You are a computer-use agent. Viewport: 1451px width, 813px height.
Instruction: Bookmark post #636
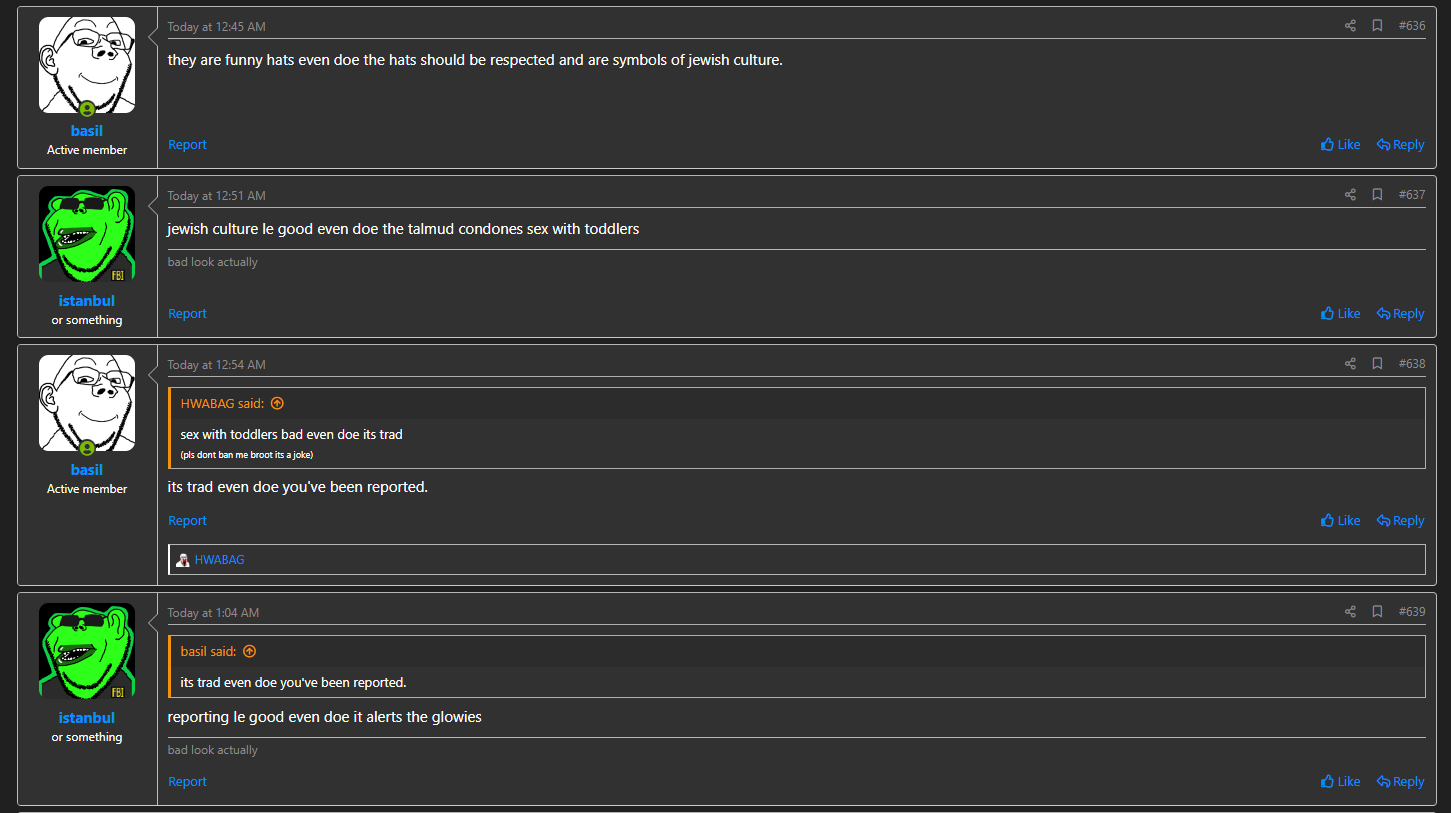1377,26
